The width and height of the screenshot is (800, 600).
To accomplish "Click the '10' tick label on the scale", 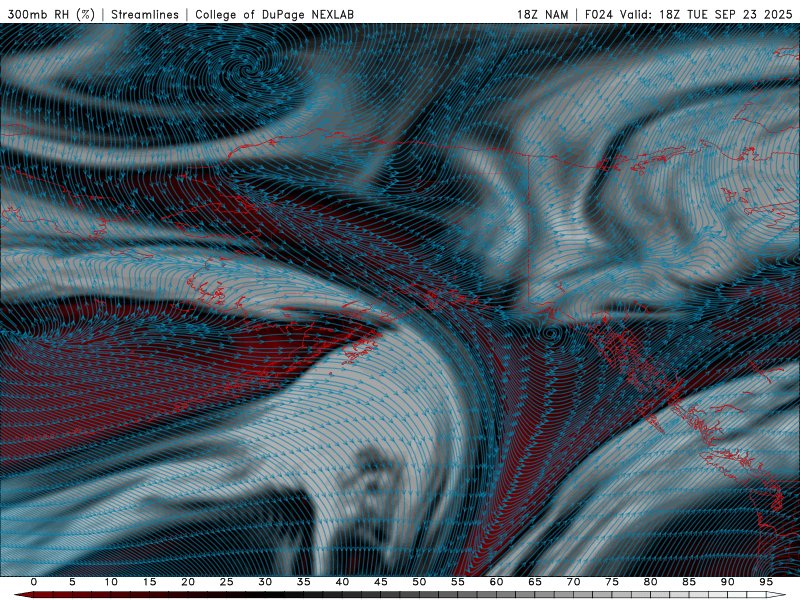I will point(111,582).
